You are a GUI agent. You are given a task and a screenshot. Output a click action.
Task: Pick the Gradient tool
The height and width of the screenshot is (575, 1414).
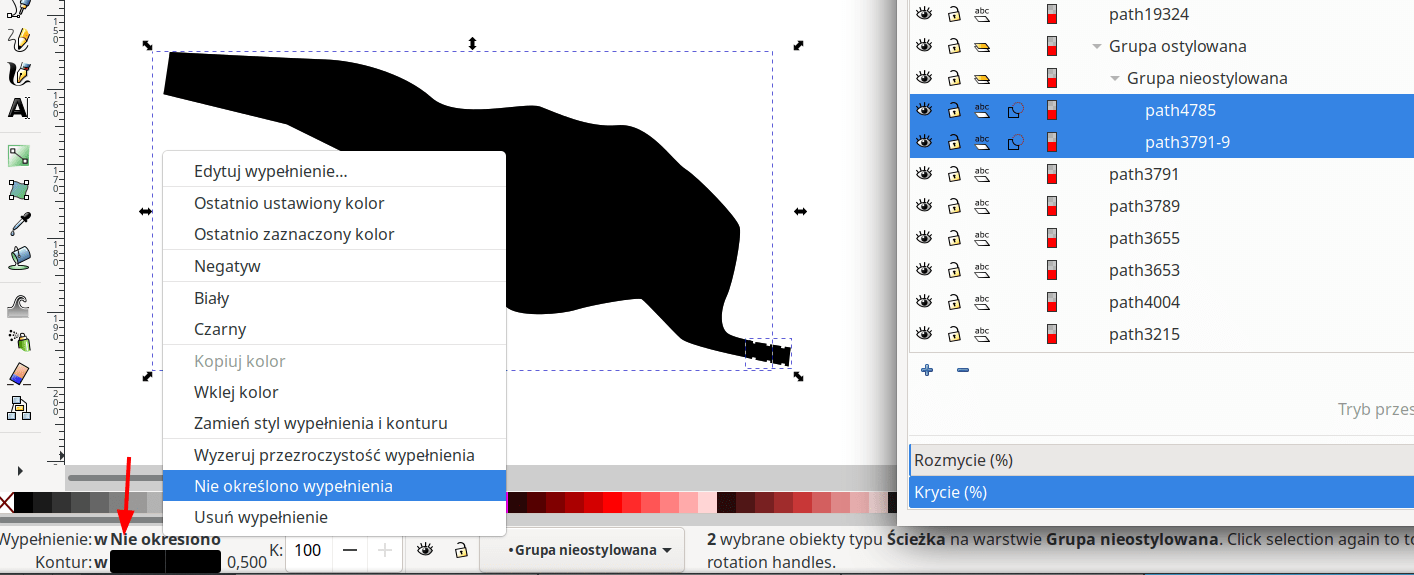(x=18, y=156)
